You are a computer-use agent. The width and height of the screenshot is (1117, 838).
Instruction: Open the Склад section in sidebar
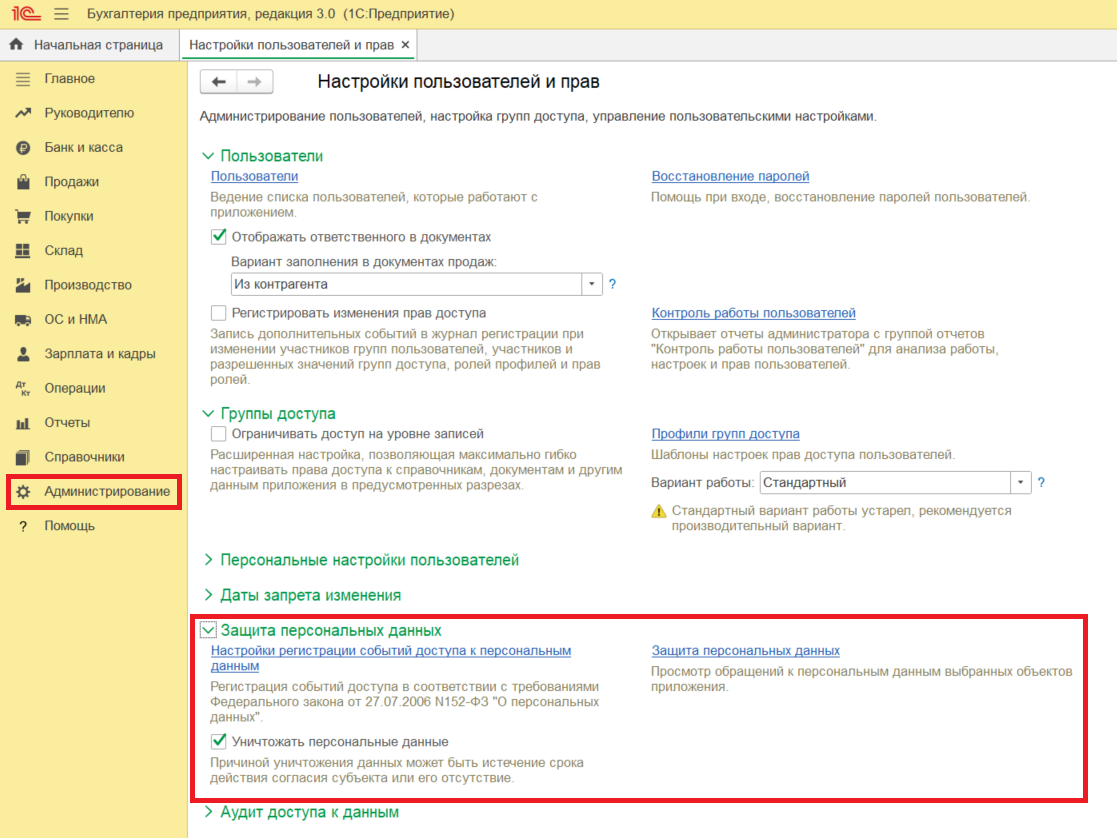tap(63, 250)
